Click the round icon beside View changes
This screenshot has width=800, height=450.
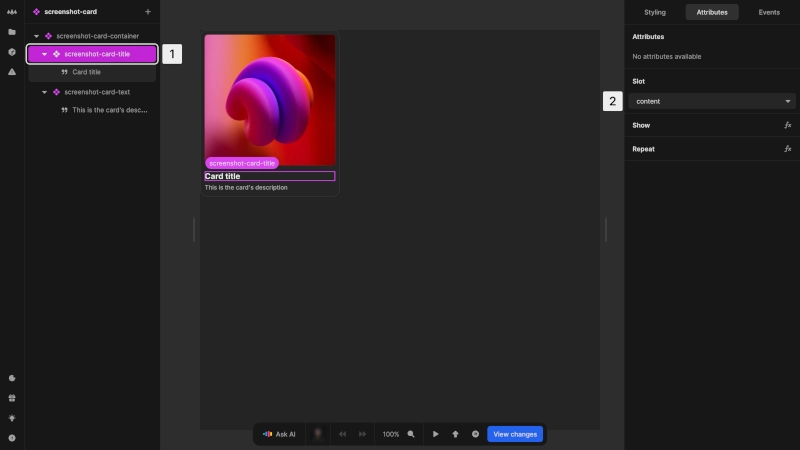tap(476, 434)
